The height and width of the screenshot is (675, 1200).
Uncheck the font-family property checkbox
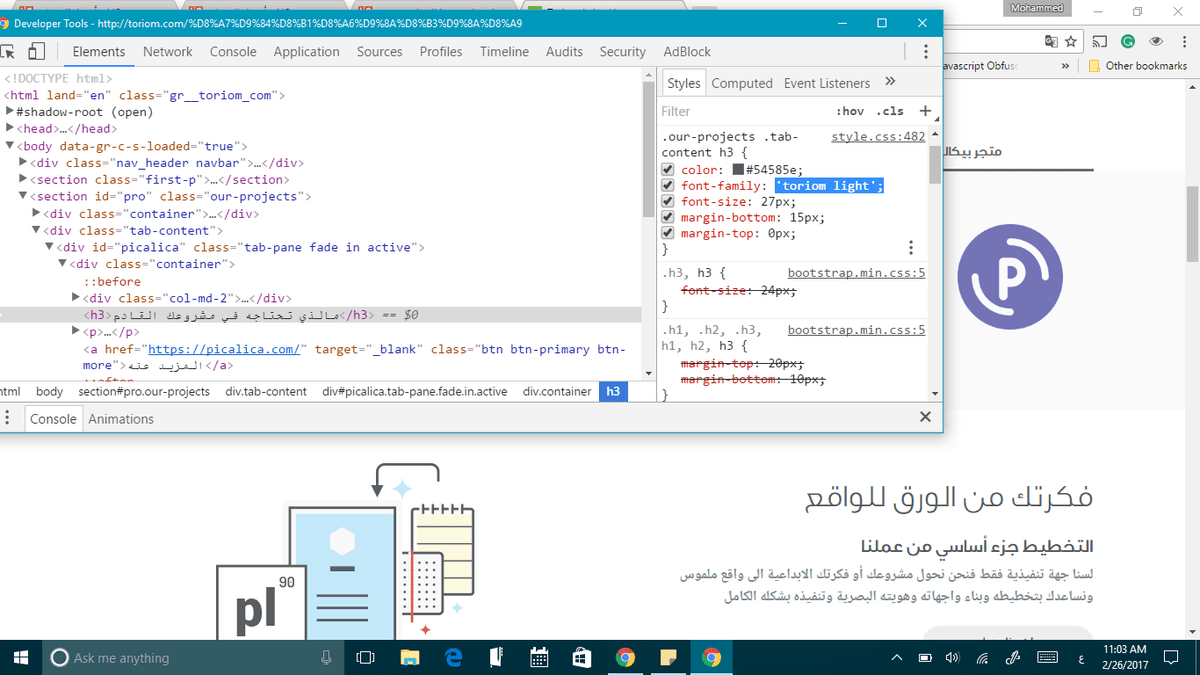pyautogui.click(x=668, y=186)
